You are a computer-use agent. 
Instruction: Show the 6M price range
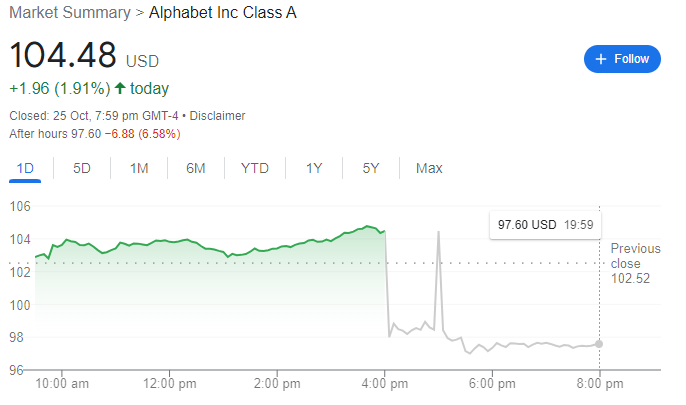coord(196,168)
